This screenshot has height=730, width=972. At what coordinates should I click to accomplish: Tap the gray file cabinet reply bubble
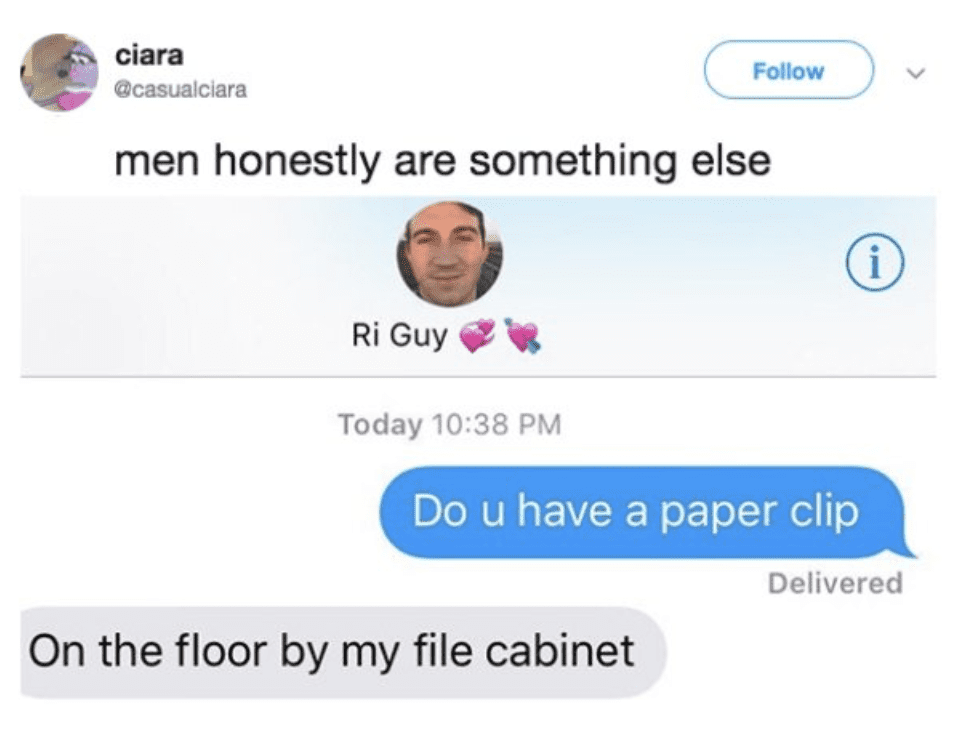tap(343, 653)
